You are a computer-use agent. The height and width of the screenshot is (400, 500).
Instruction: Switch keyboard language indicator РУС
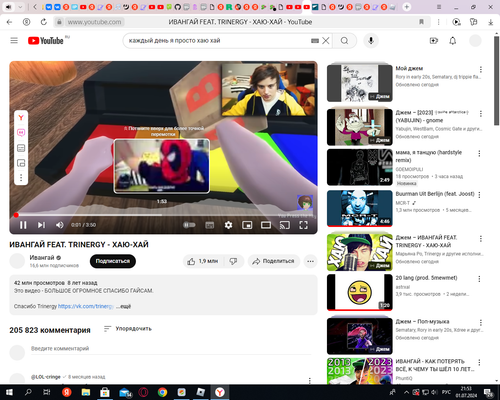pyautogui.click(x=446, y=392)
